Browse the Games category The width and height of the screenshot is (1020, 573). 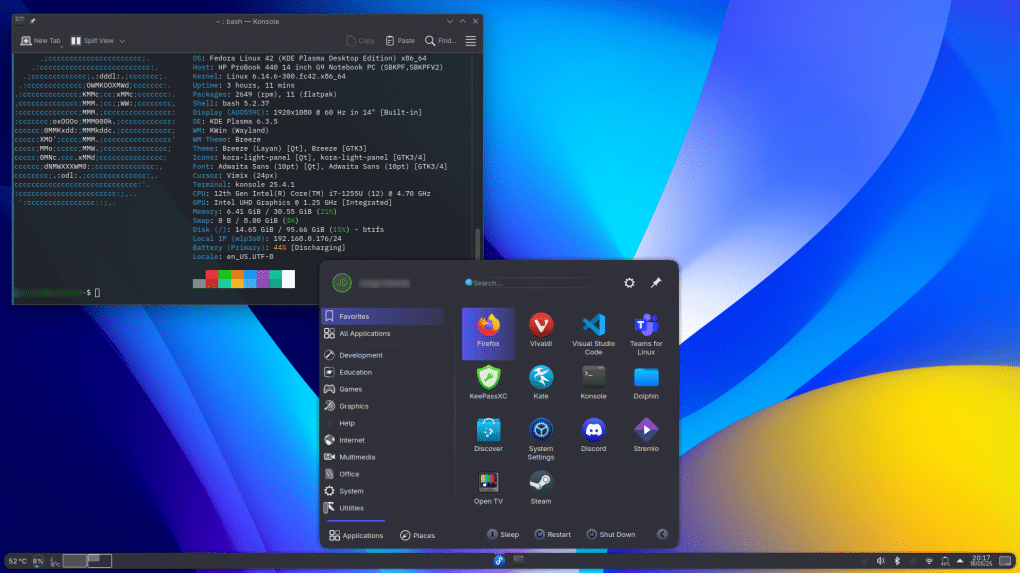pos(382,389)
